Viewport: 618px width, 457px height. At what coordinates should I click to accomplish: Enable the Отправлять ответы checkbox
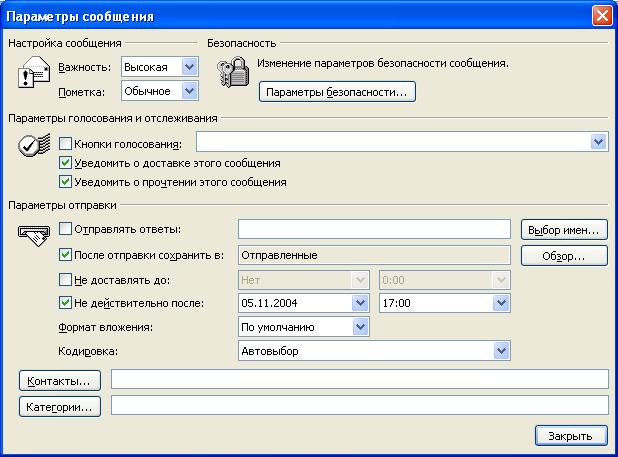(65, 229)
